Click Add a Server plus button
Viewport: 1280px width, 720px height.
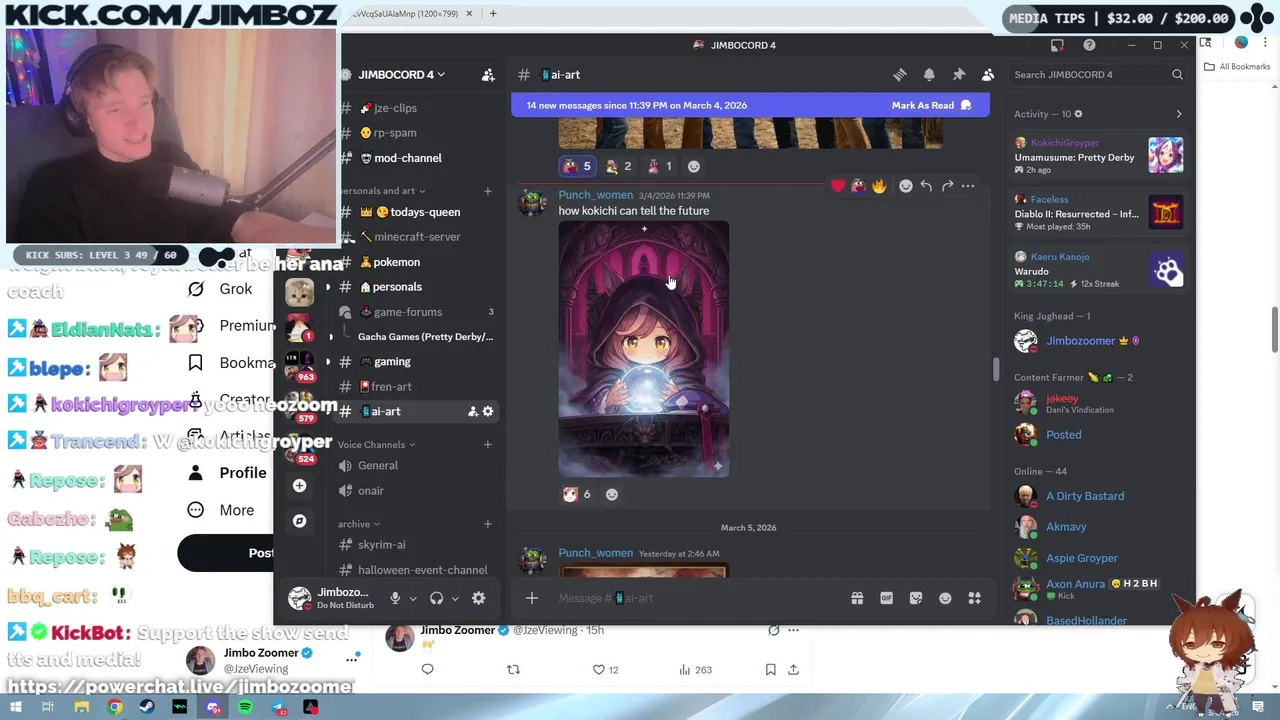[x=299, y=486]
